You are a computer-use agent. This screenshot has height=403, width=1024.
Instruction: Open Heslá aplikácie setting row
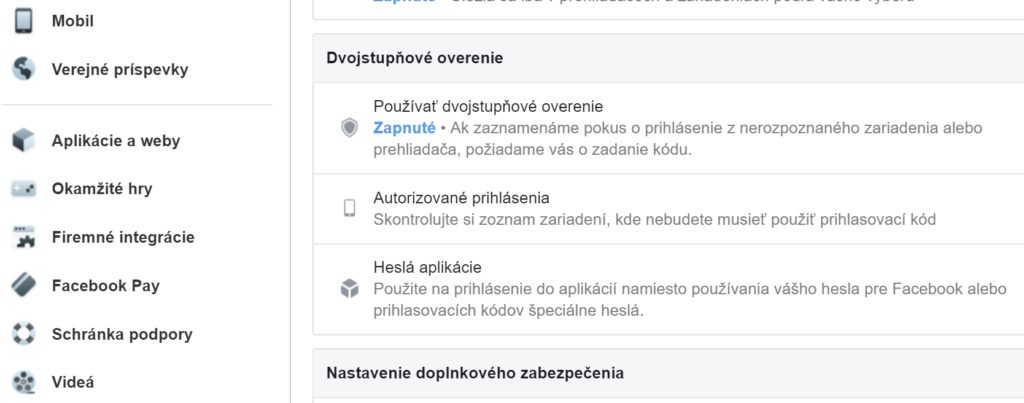click(x=428, y=268)
